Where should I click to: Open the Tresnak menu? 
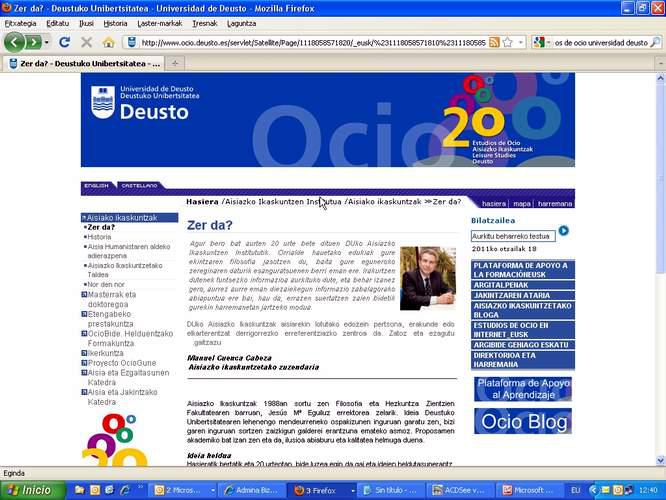click(x=205, y=23)
